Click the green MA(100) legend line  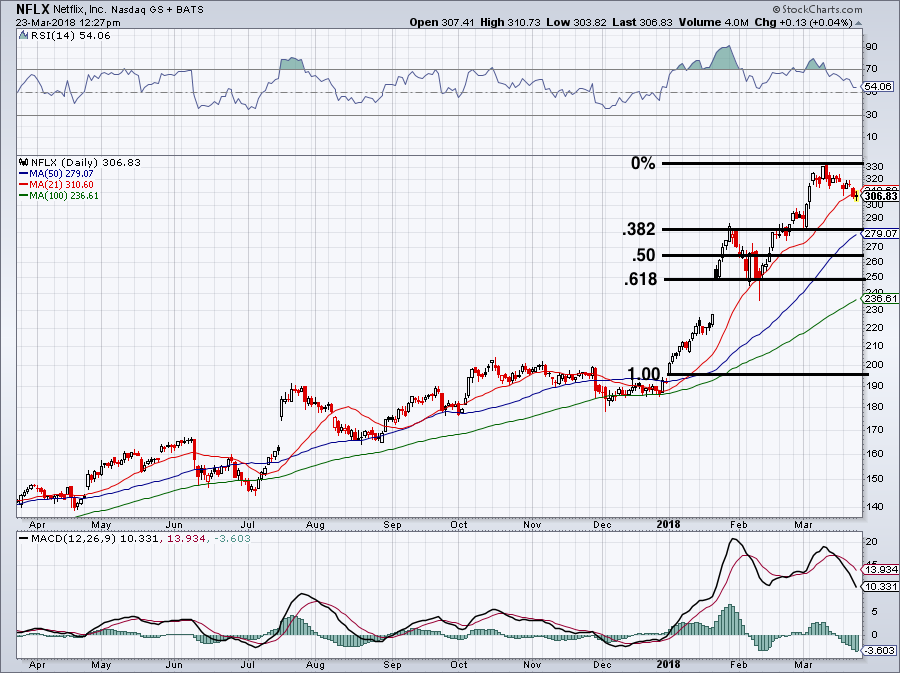point(24,196)
